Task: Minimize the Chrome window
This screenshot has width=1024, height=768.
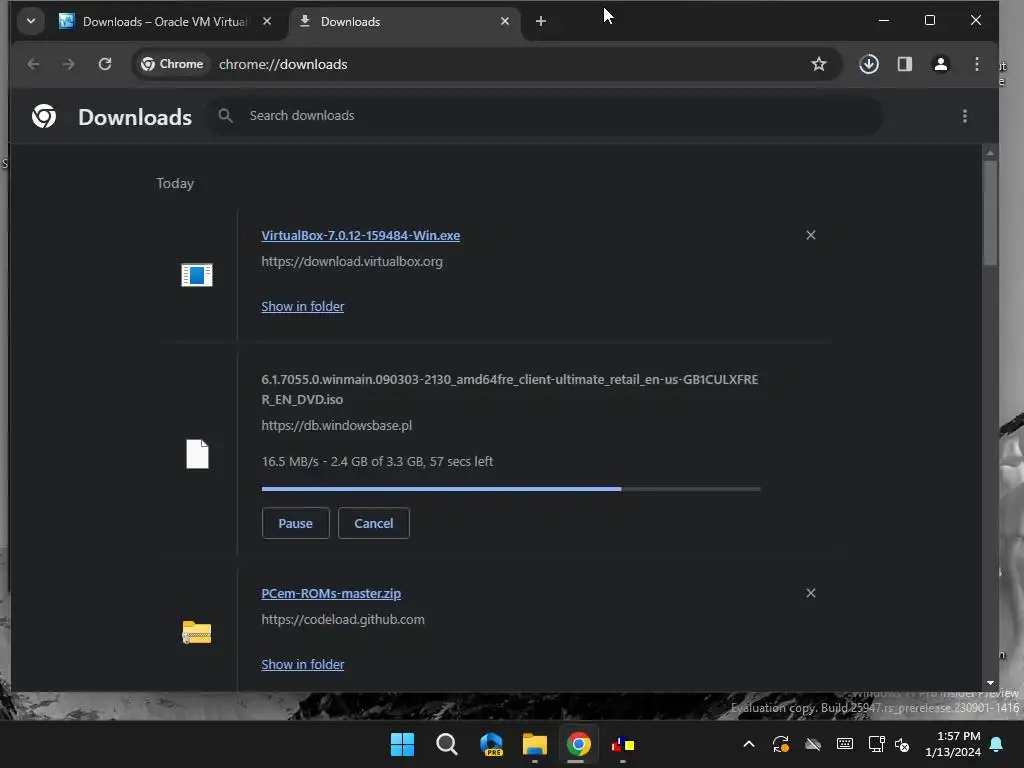Action: pyautogui.click(x=884, y=21)
